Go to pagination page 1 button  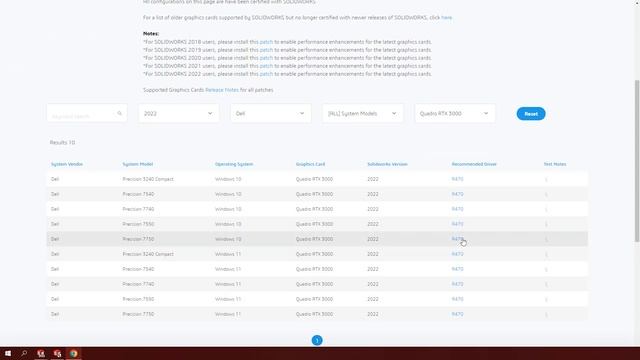(317, 340)
